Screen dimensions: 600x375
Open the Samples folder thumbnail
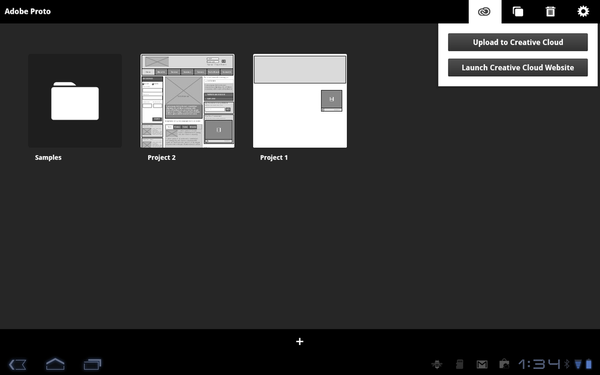click(x=75, y=101)
